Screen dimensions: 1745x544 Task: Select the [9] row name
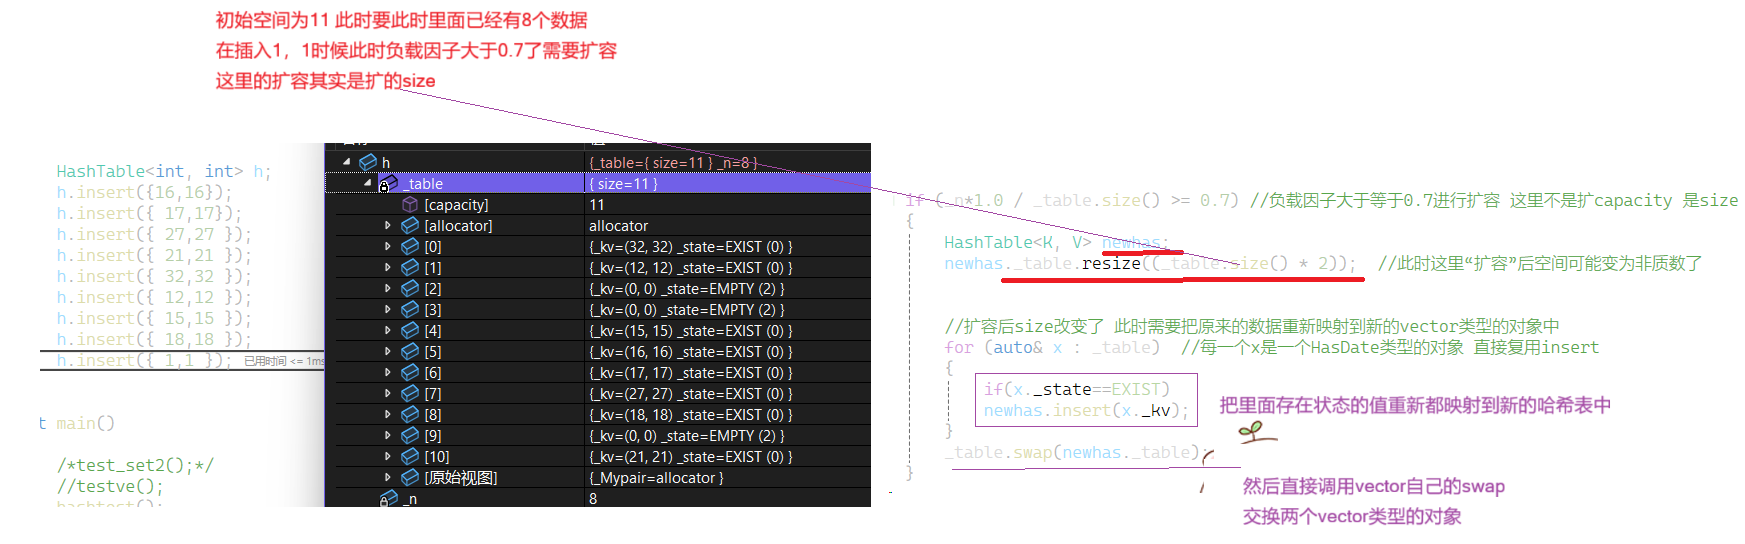pyautogui.click(x=432, y=435)
